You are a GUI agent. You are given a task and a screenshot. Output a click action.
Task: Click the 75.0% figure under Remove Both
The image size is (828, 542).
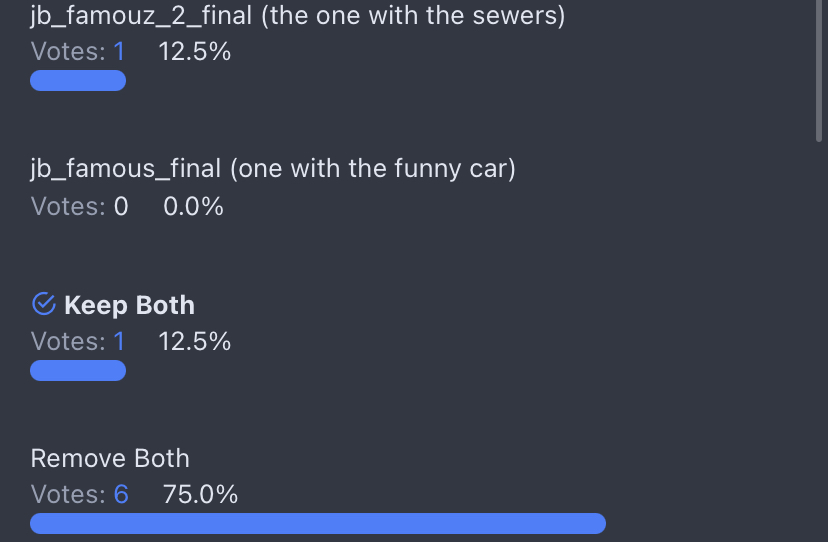coord(200,494)
